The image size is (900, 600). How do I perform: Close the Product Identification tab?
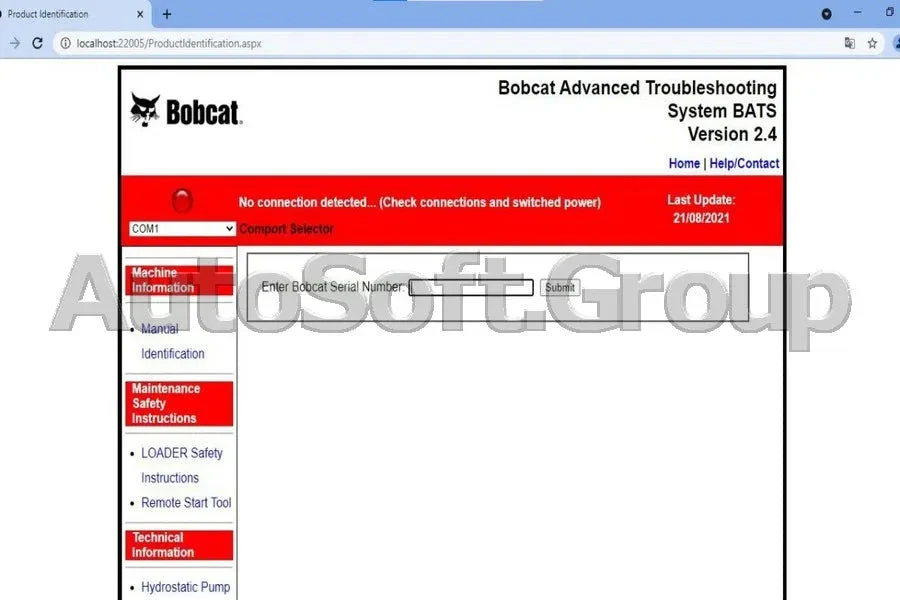pos(140,14)
